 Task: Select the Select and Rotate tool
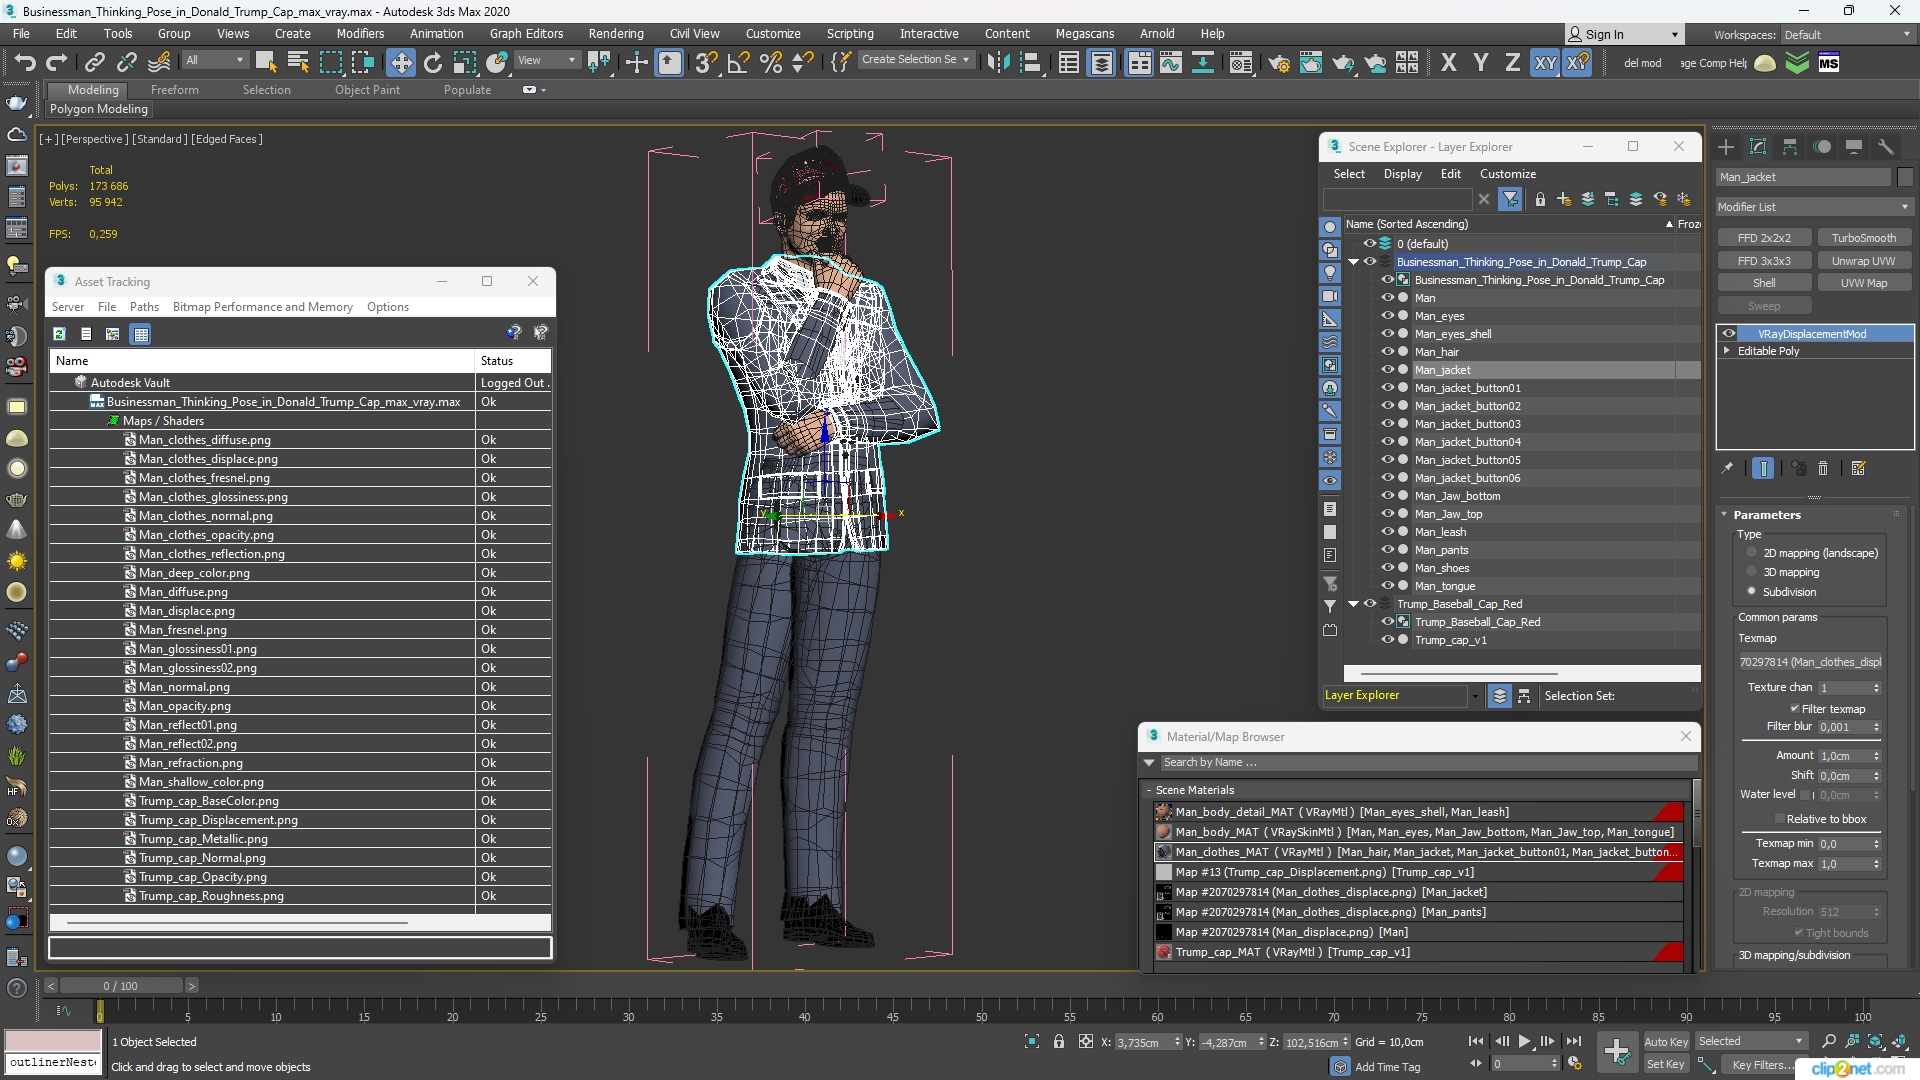433,63
